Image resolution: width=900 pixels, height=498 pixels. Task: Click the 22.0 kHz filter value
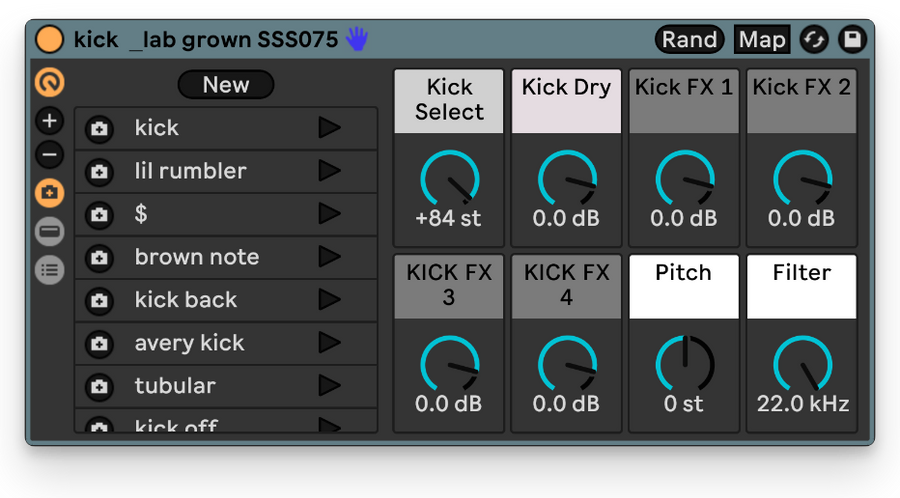[x=802, y=404]
